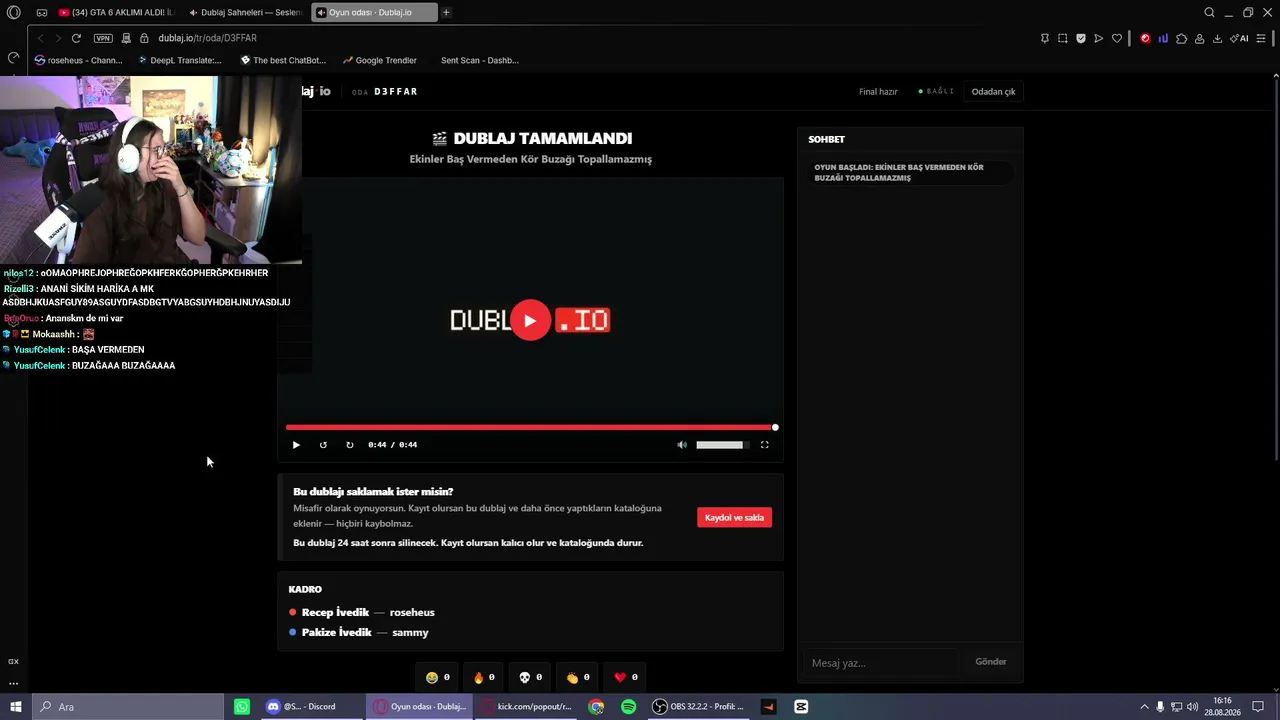
Task: React with the clapping hands emoji
Action: click(x=577, y=677)
